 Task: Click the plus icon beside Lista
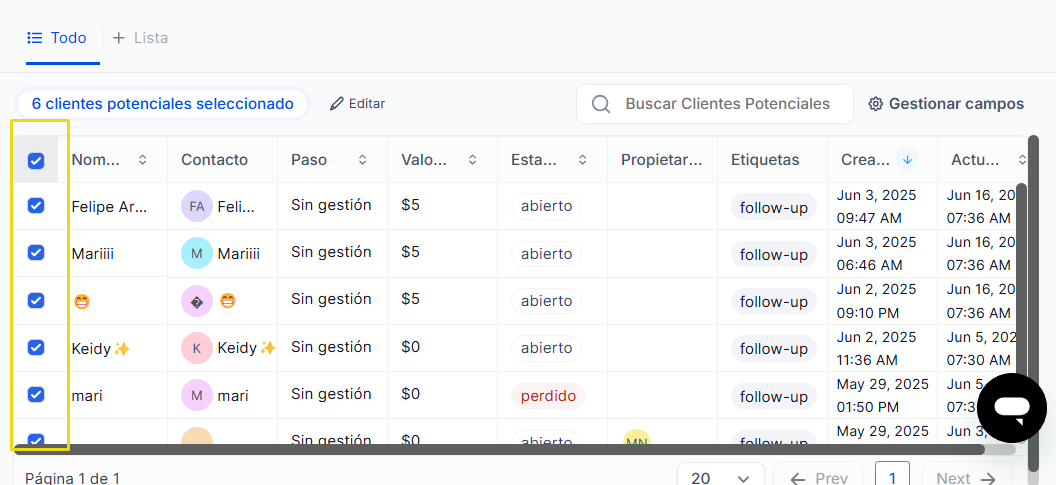pos(119,38)
